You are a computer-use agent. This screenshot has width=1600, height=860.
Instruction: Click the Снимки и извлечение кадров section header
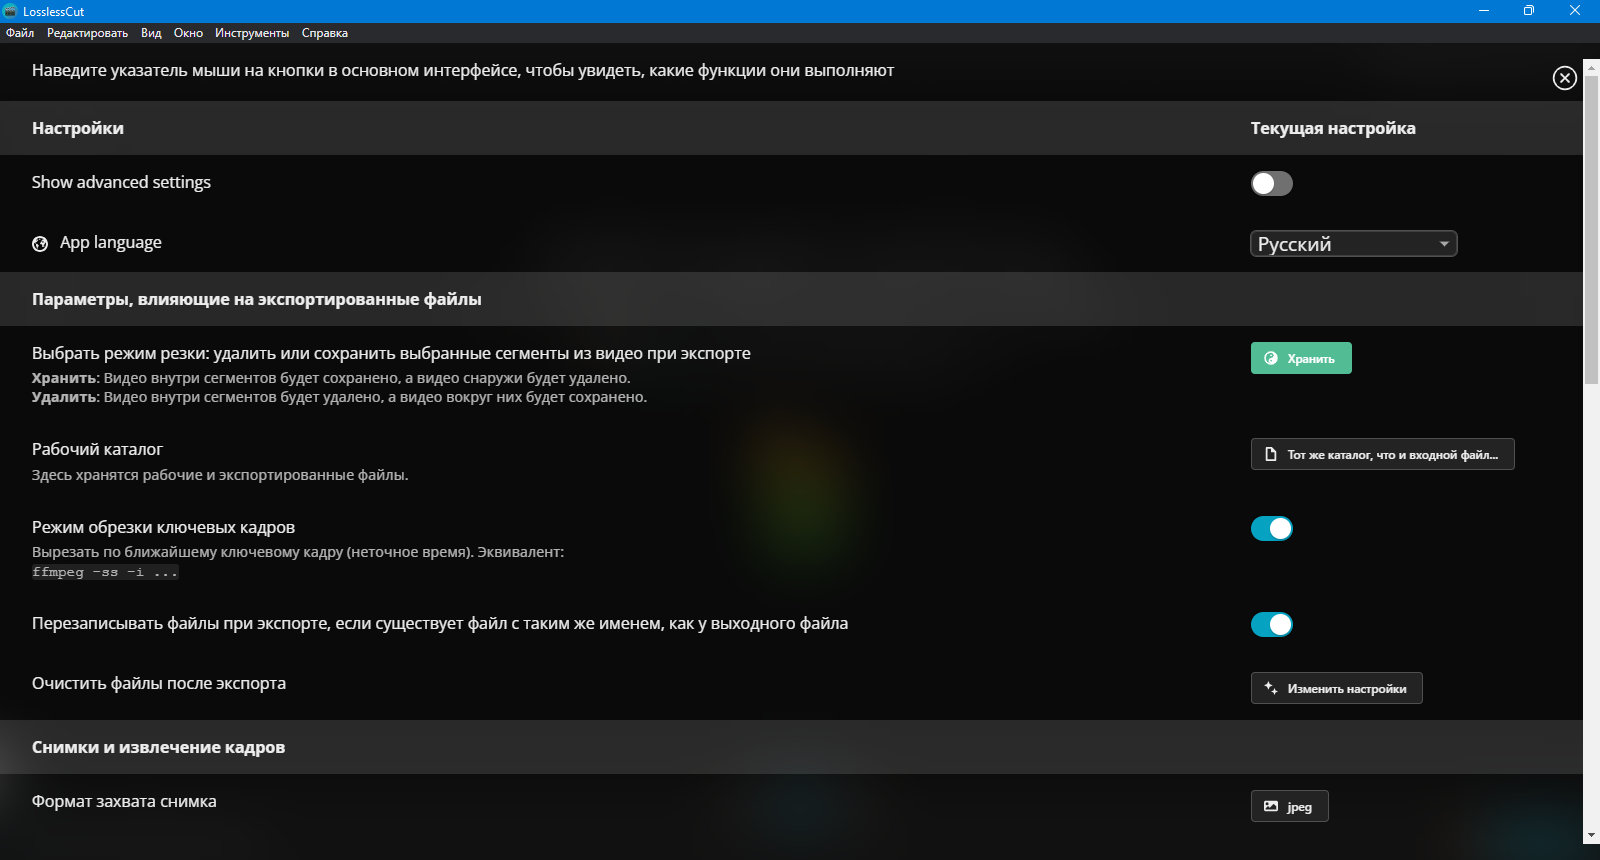click(x=158, y=747)
